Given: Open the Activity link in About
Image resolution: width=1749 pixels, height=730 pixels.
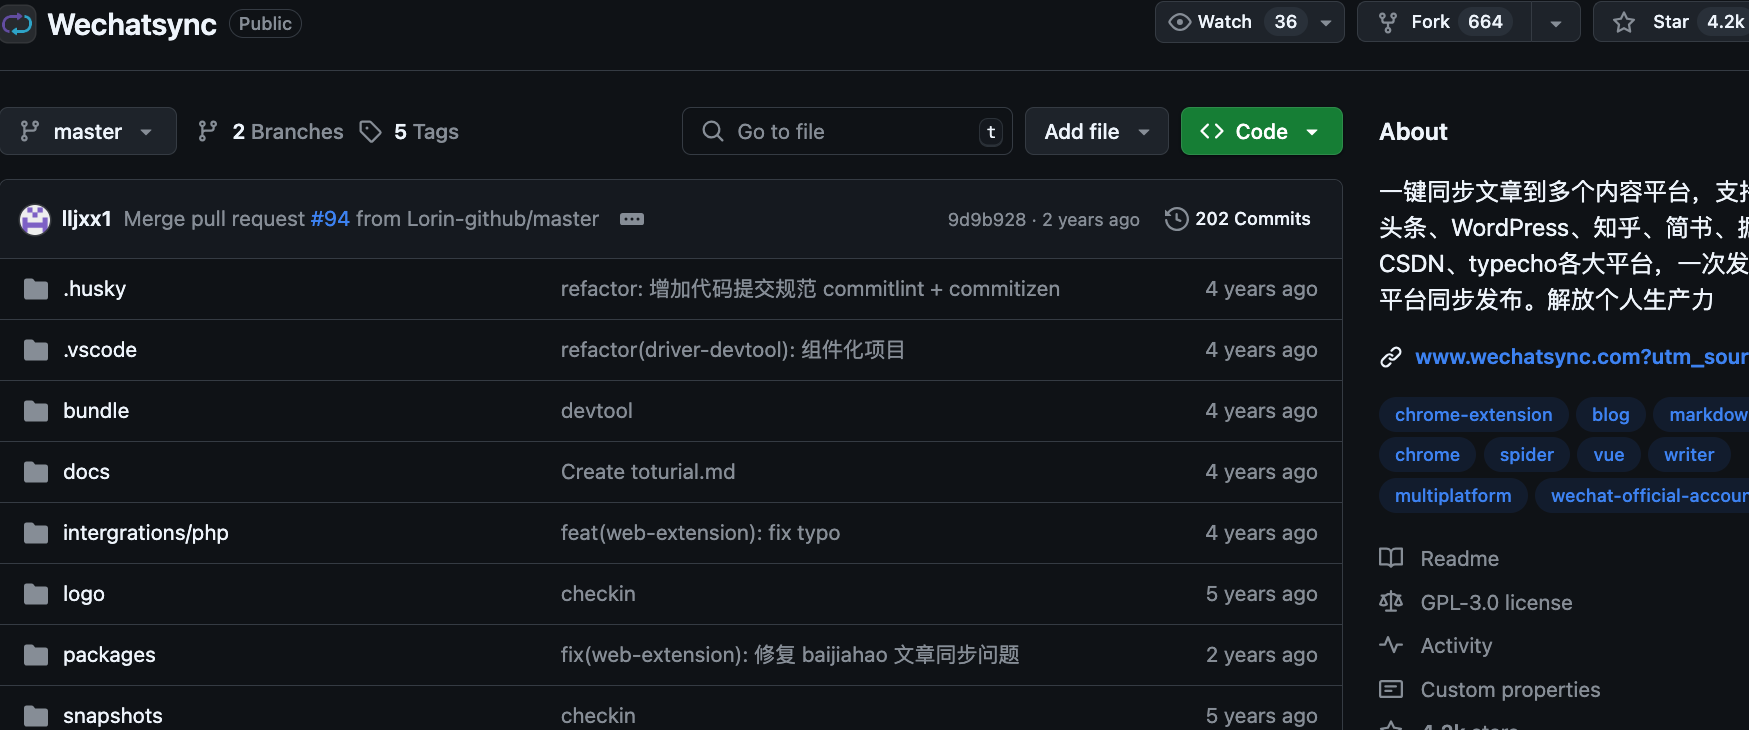Looking at the screenshot, I should (x=1456, y=646).
